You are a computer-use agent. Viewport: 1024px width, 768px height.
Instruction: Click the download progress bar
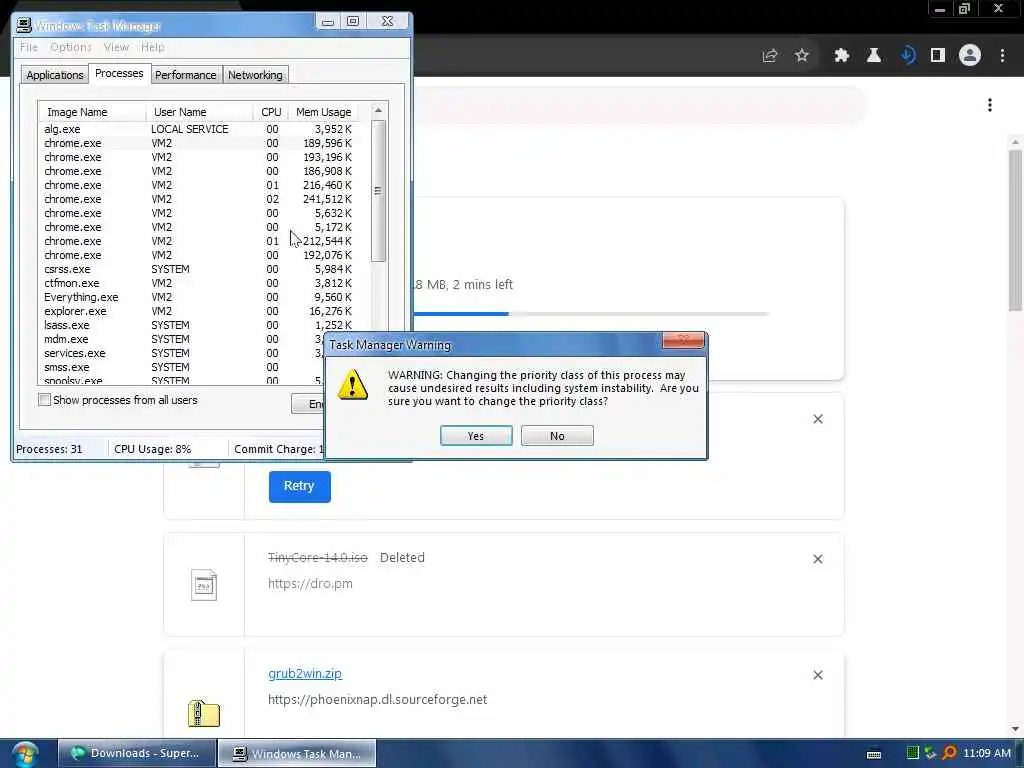[591, 314]
